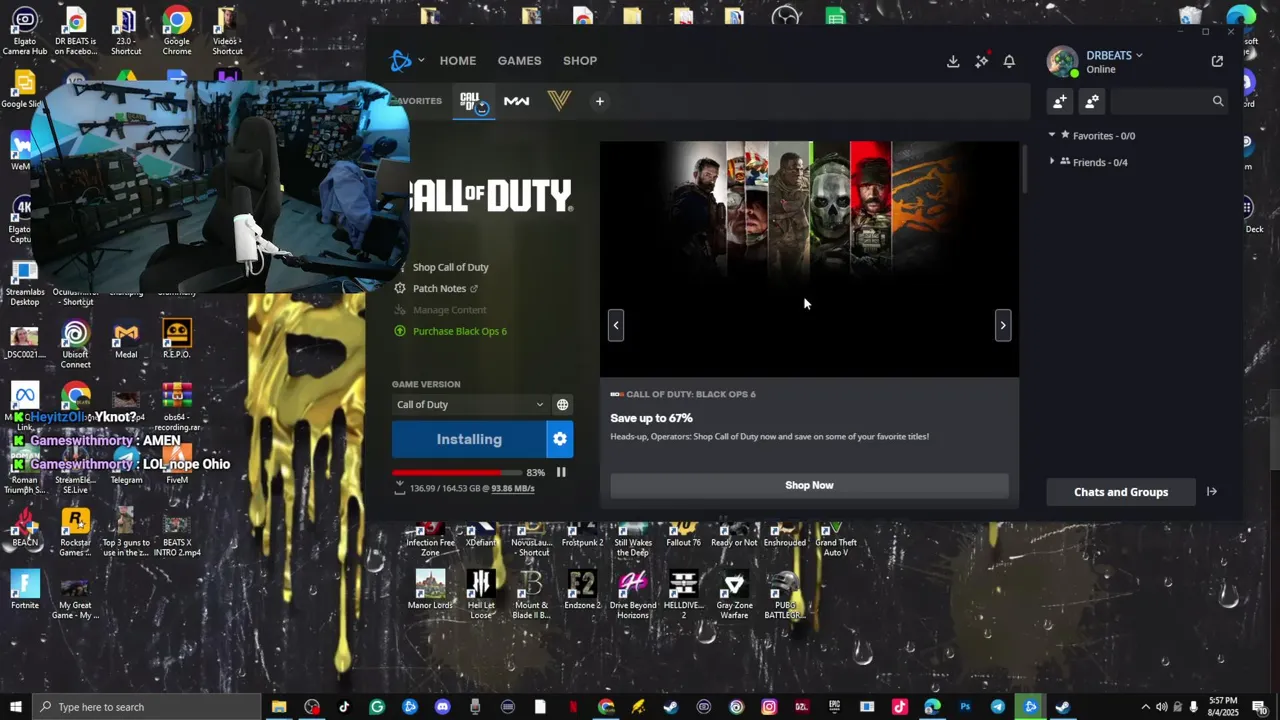Click the Windows Start button
Screen dimensions: 1280x720
point(16,707)
